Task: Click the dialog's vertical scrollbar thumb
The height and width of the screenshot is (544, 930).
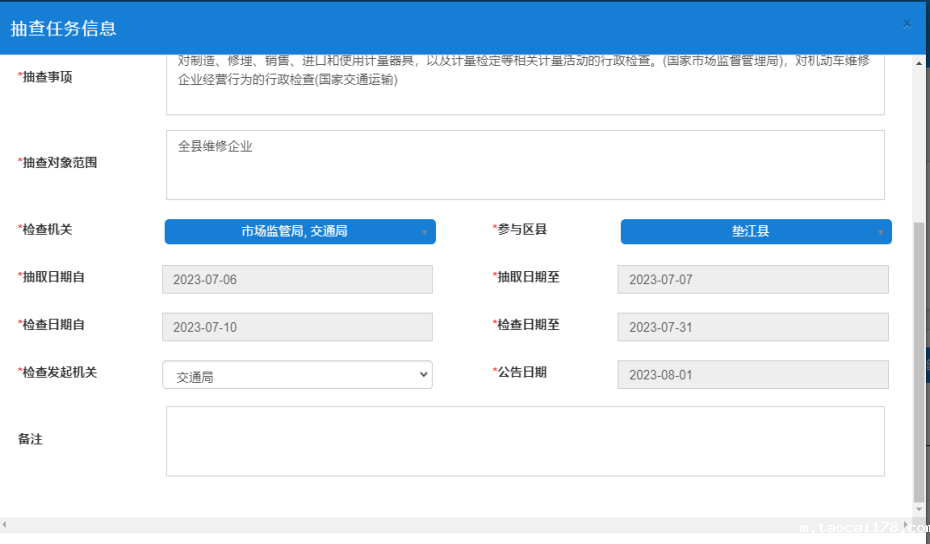Action: point(919,360)
